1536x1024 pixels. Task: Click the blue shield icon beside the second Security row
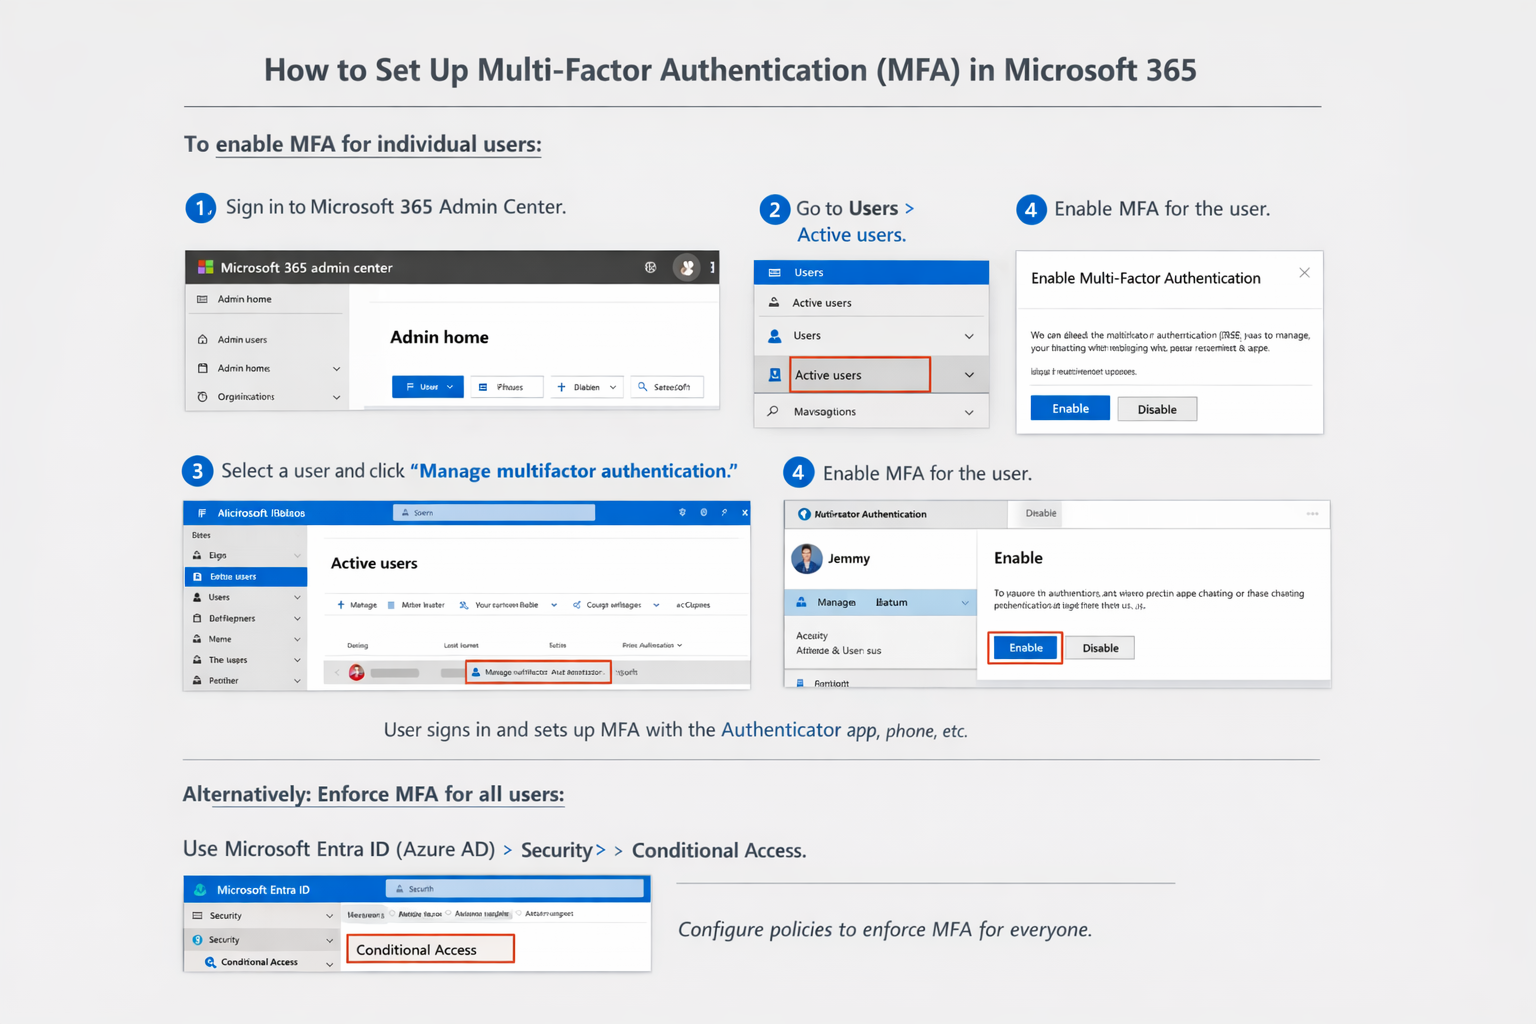click(197, 940)
